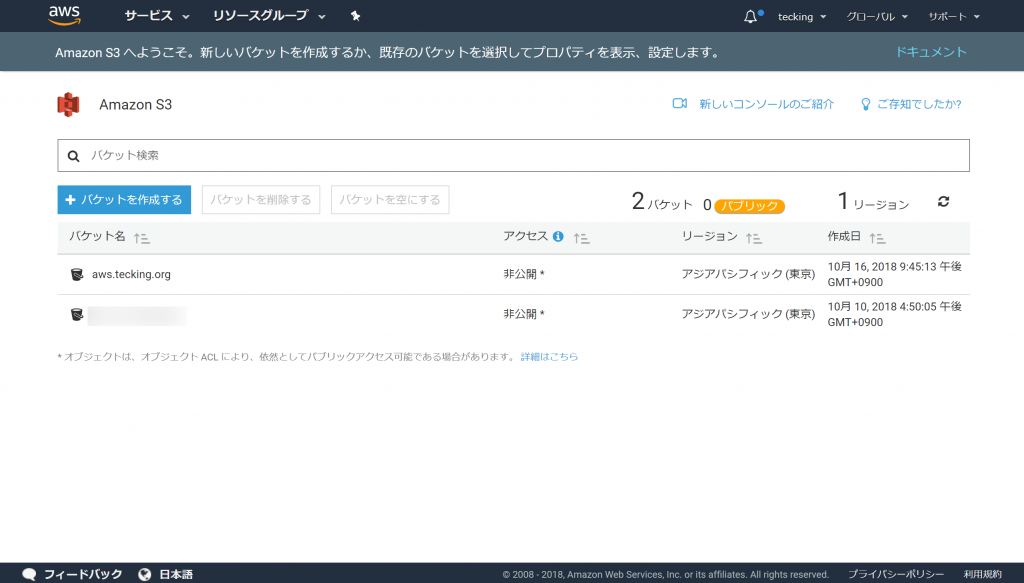
Task: Sort by bucket name using sort icon
Action: pyautogui.click(x=142, y=238)
